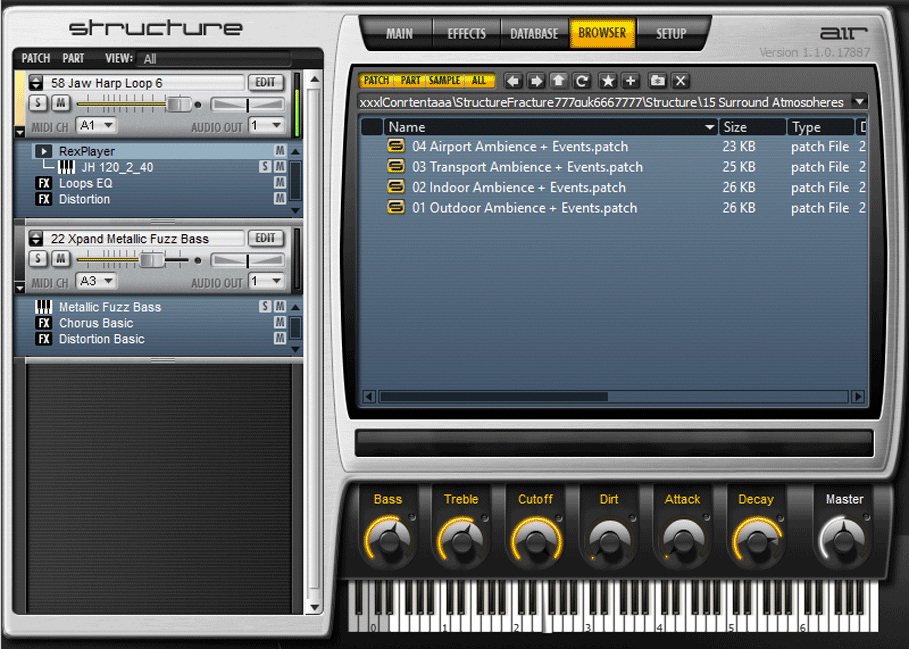This screenshot has height=649, width=909.
Task: Click the up-one-level folder icon
Action: pos(559,81)
